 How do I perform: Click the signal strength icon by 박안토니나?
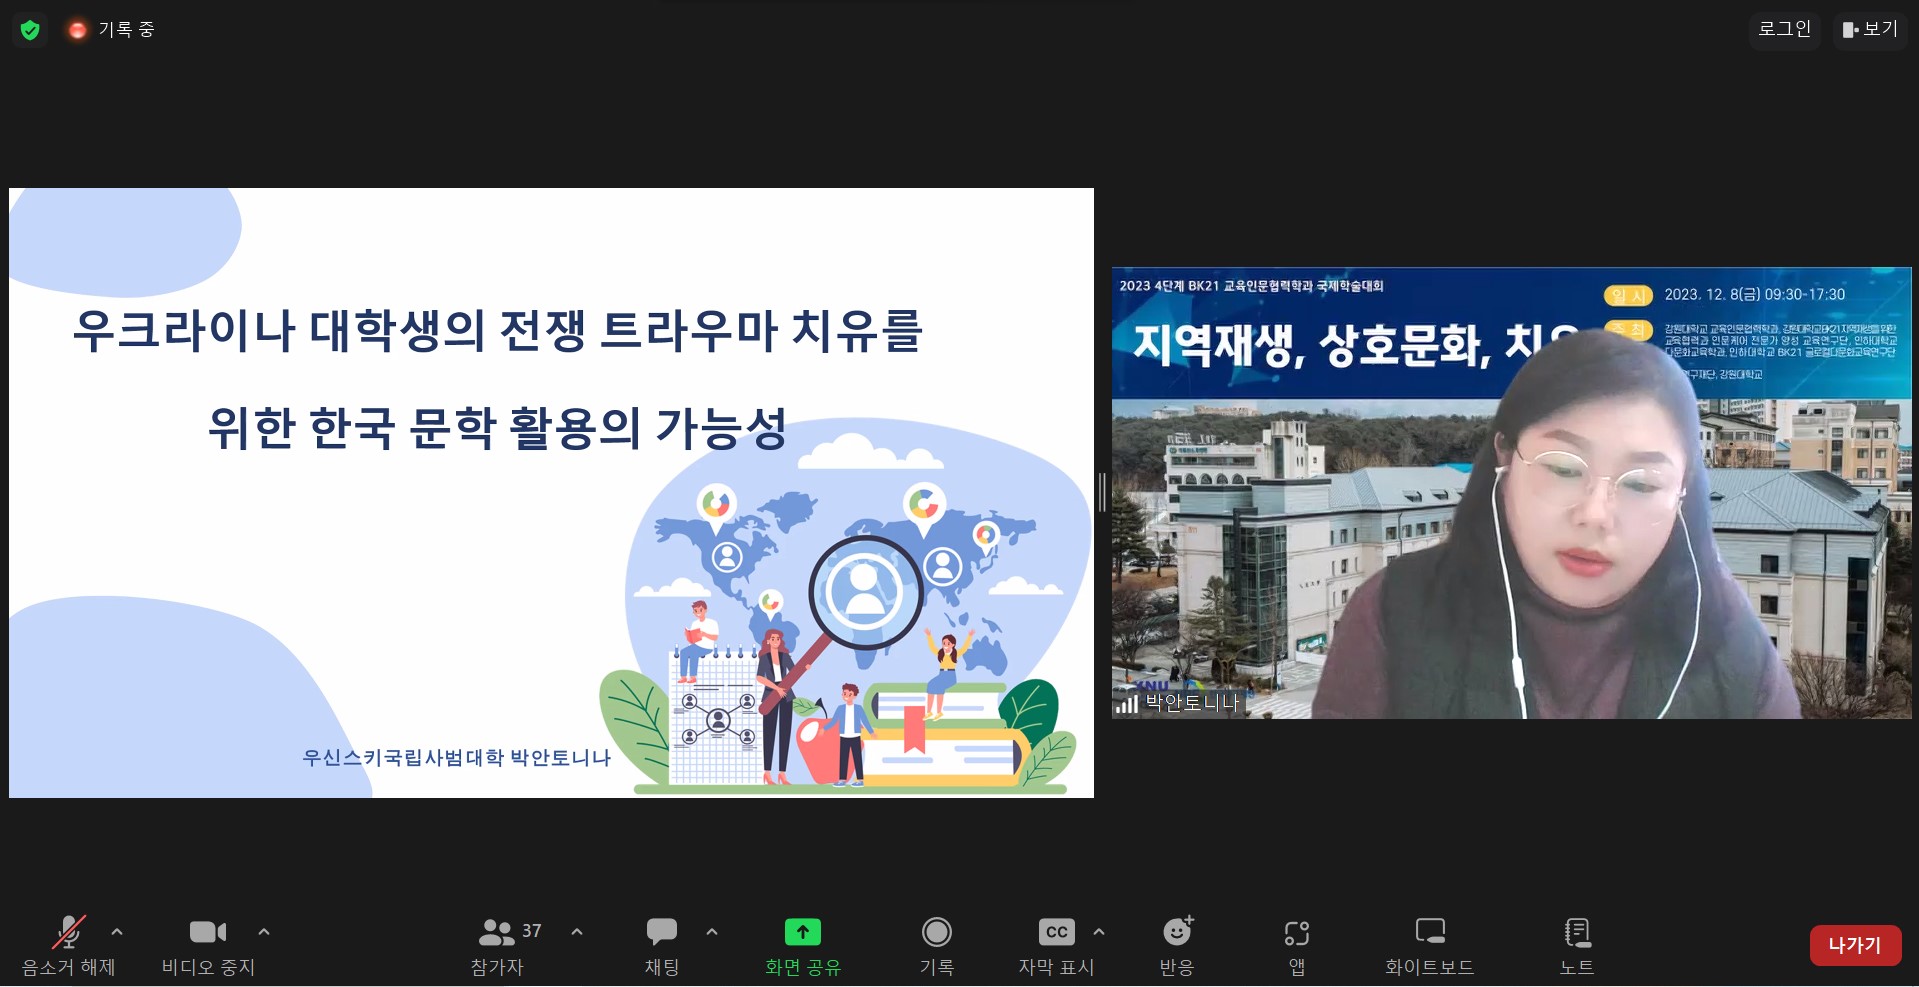coord(1127,704)
